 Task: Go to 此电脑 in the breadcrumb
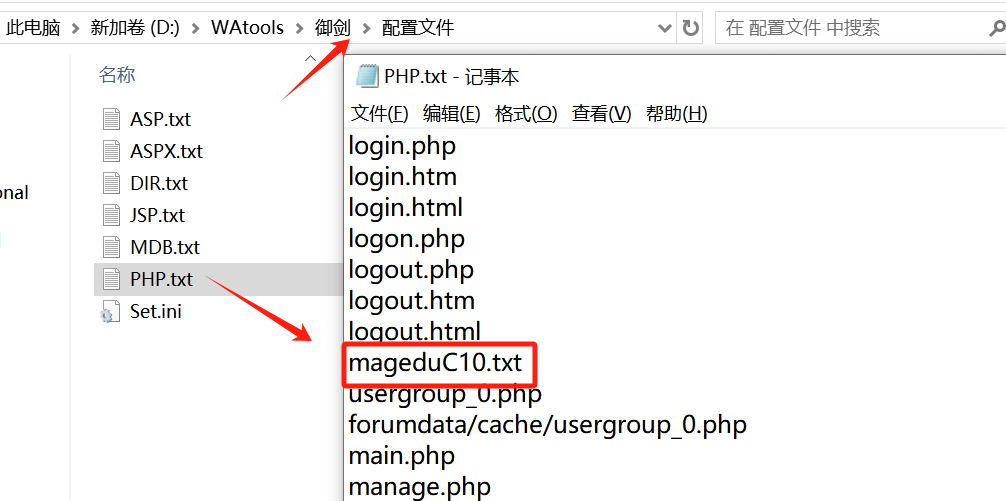(x=33, y=28)
